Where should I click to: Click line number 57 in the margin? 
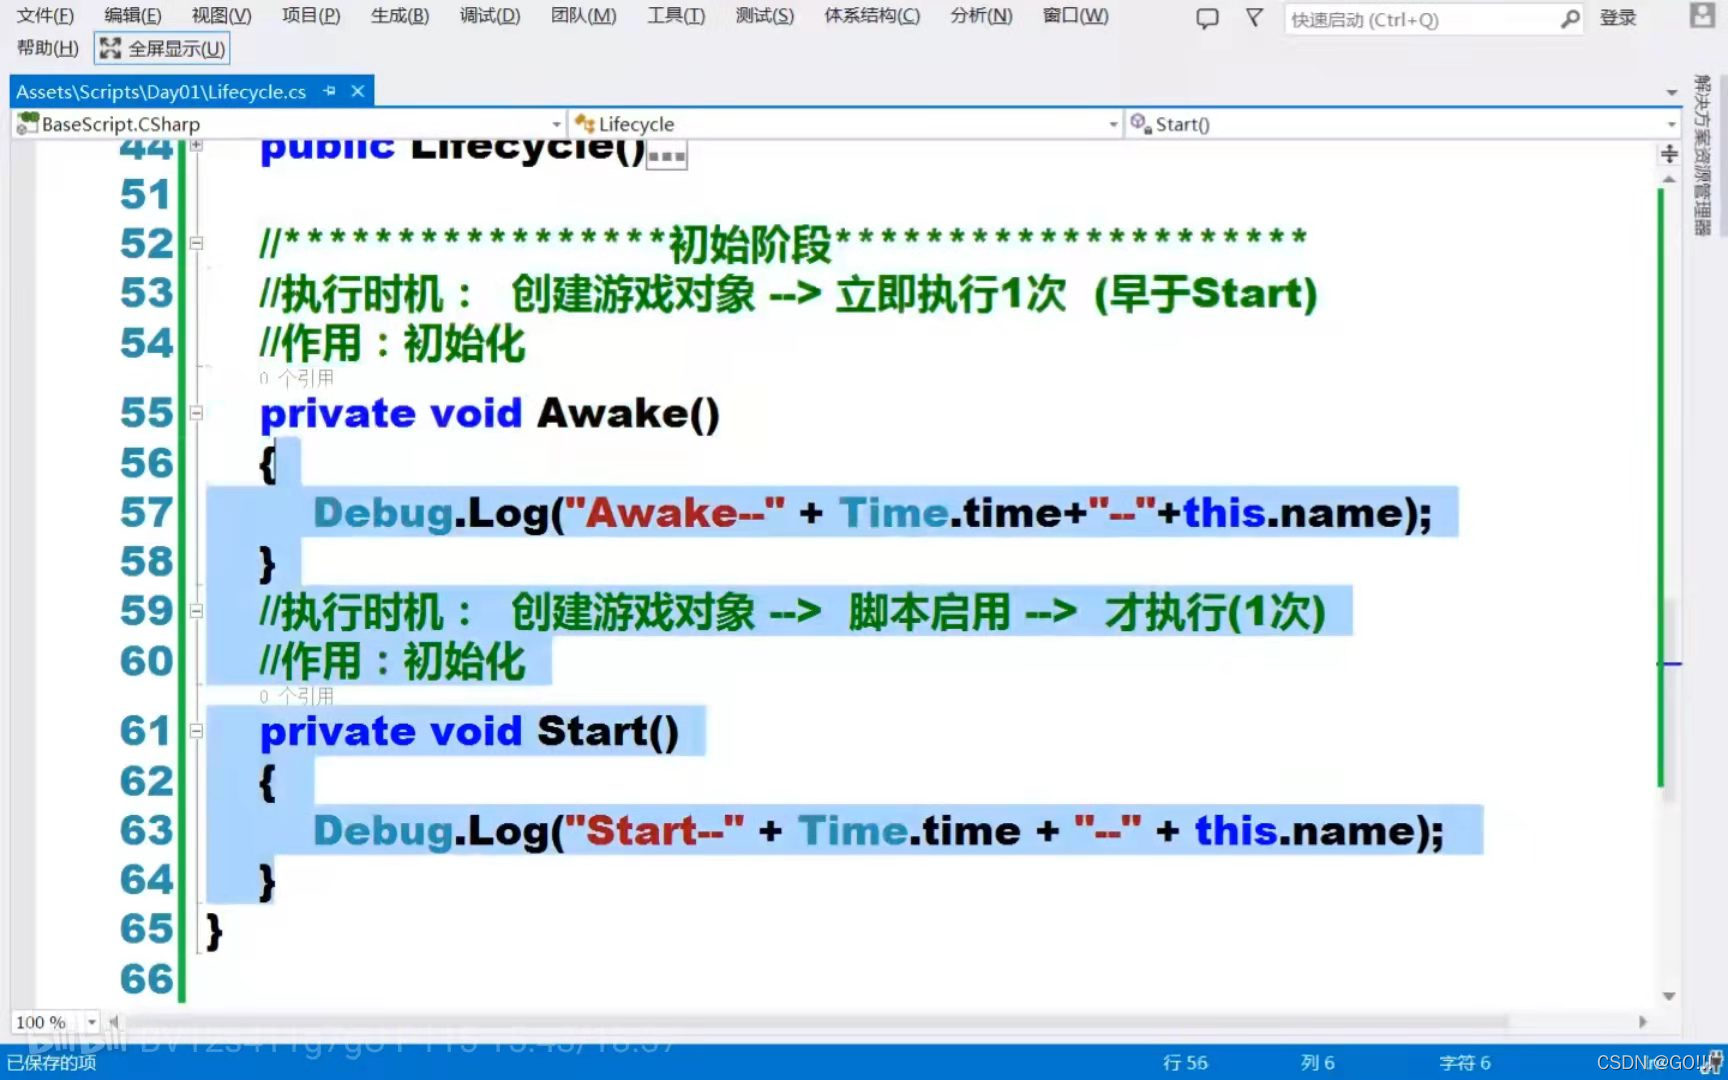(146, 512)
